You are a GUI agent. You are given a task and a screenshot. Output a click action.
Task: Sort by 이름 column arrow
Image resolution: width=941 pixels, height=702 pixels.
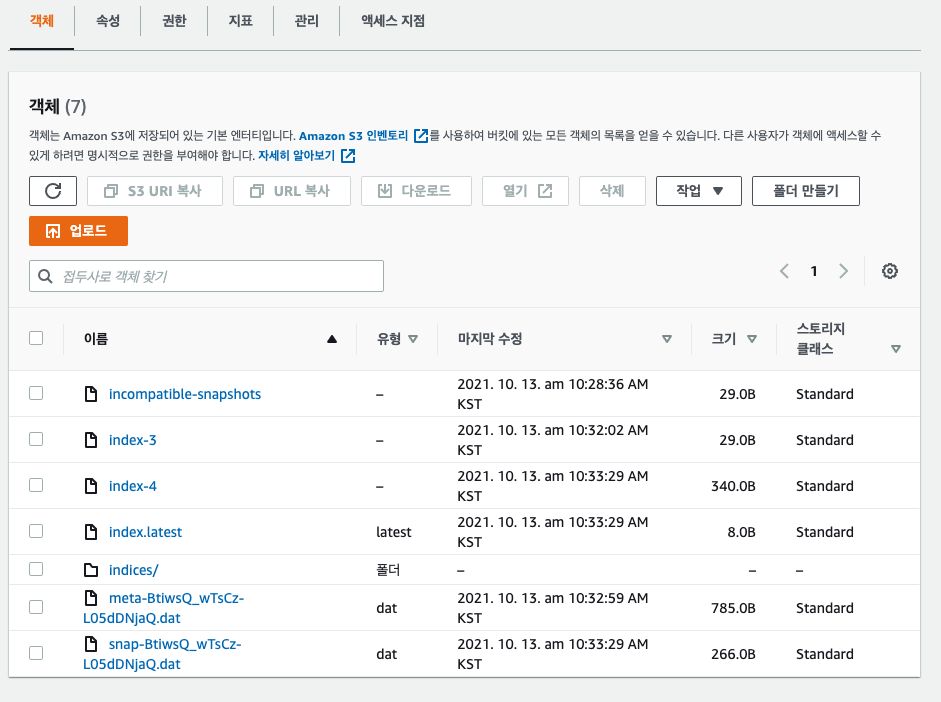332,339
